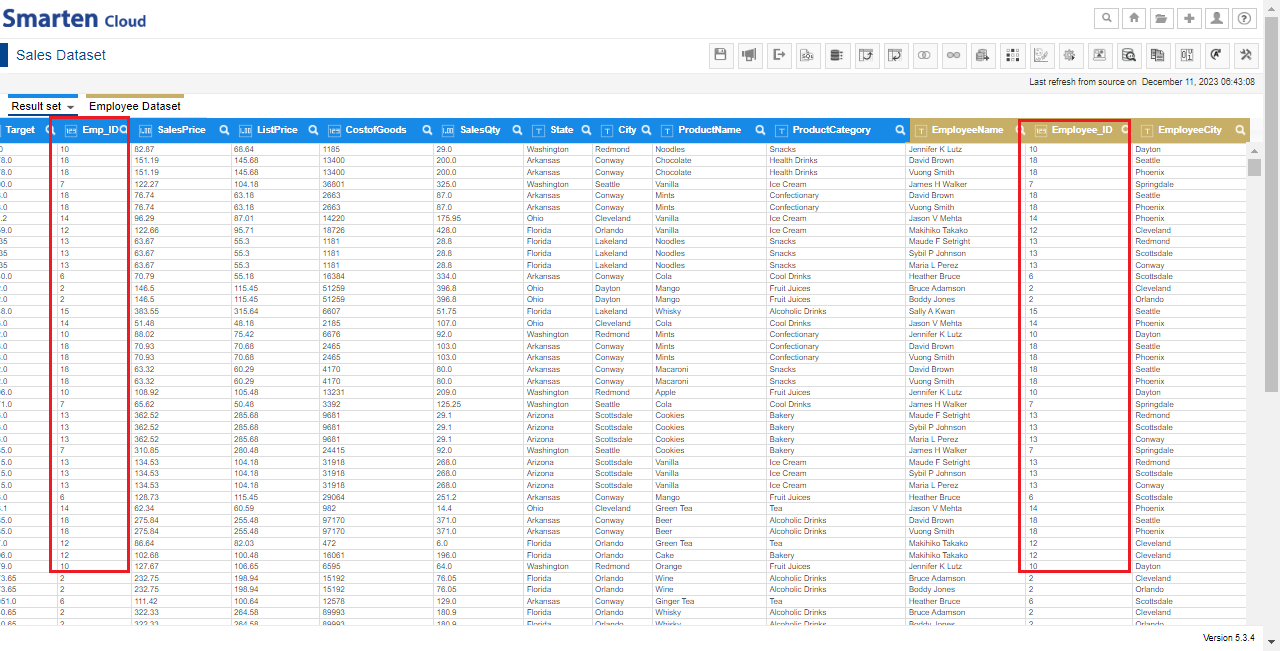Open the wrench and hammer tools icon
The image size is (1280, 651).
[1246, 55]
